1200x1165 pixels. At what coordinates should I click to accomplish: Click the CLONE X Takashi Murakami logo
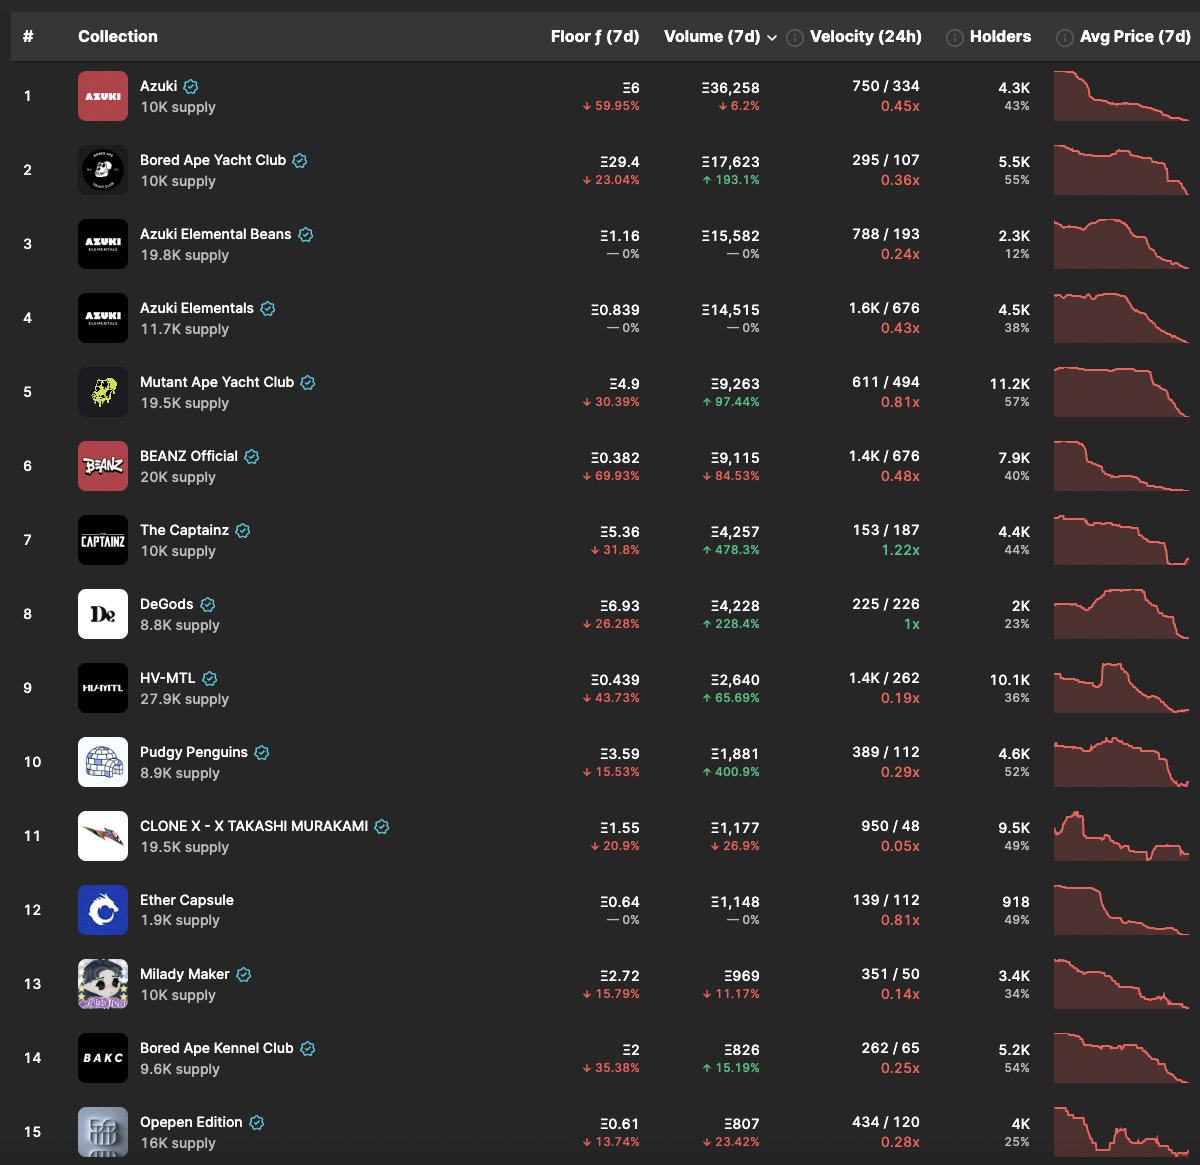(103, 836)
